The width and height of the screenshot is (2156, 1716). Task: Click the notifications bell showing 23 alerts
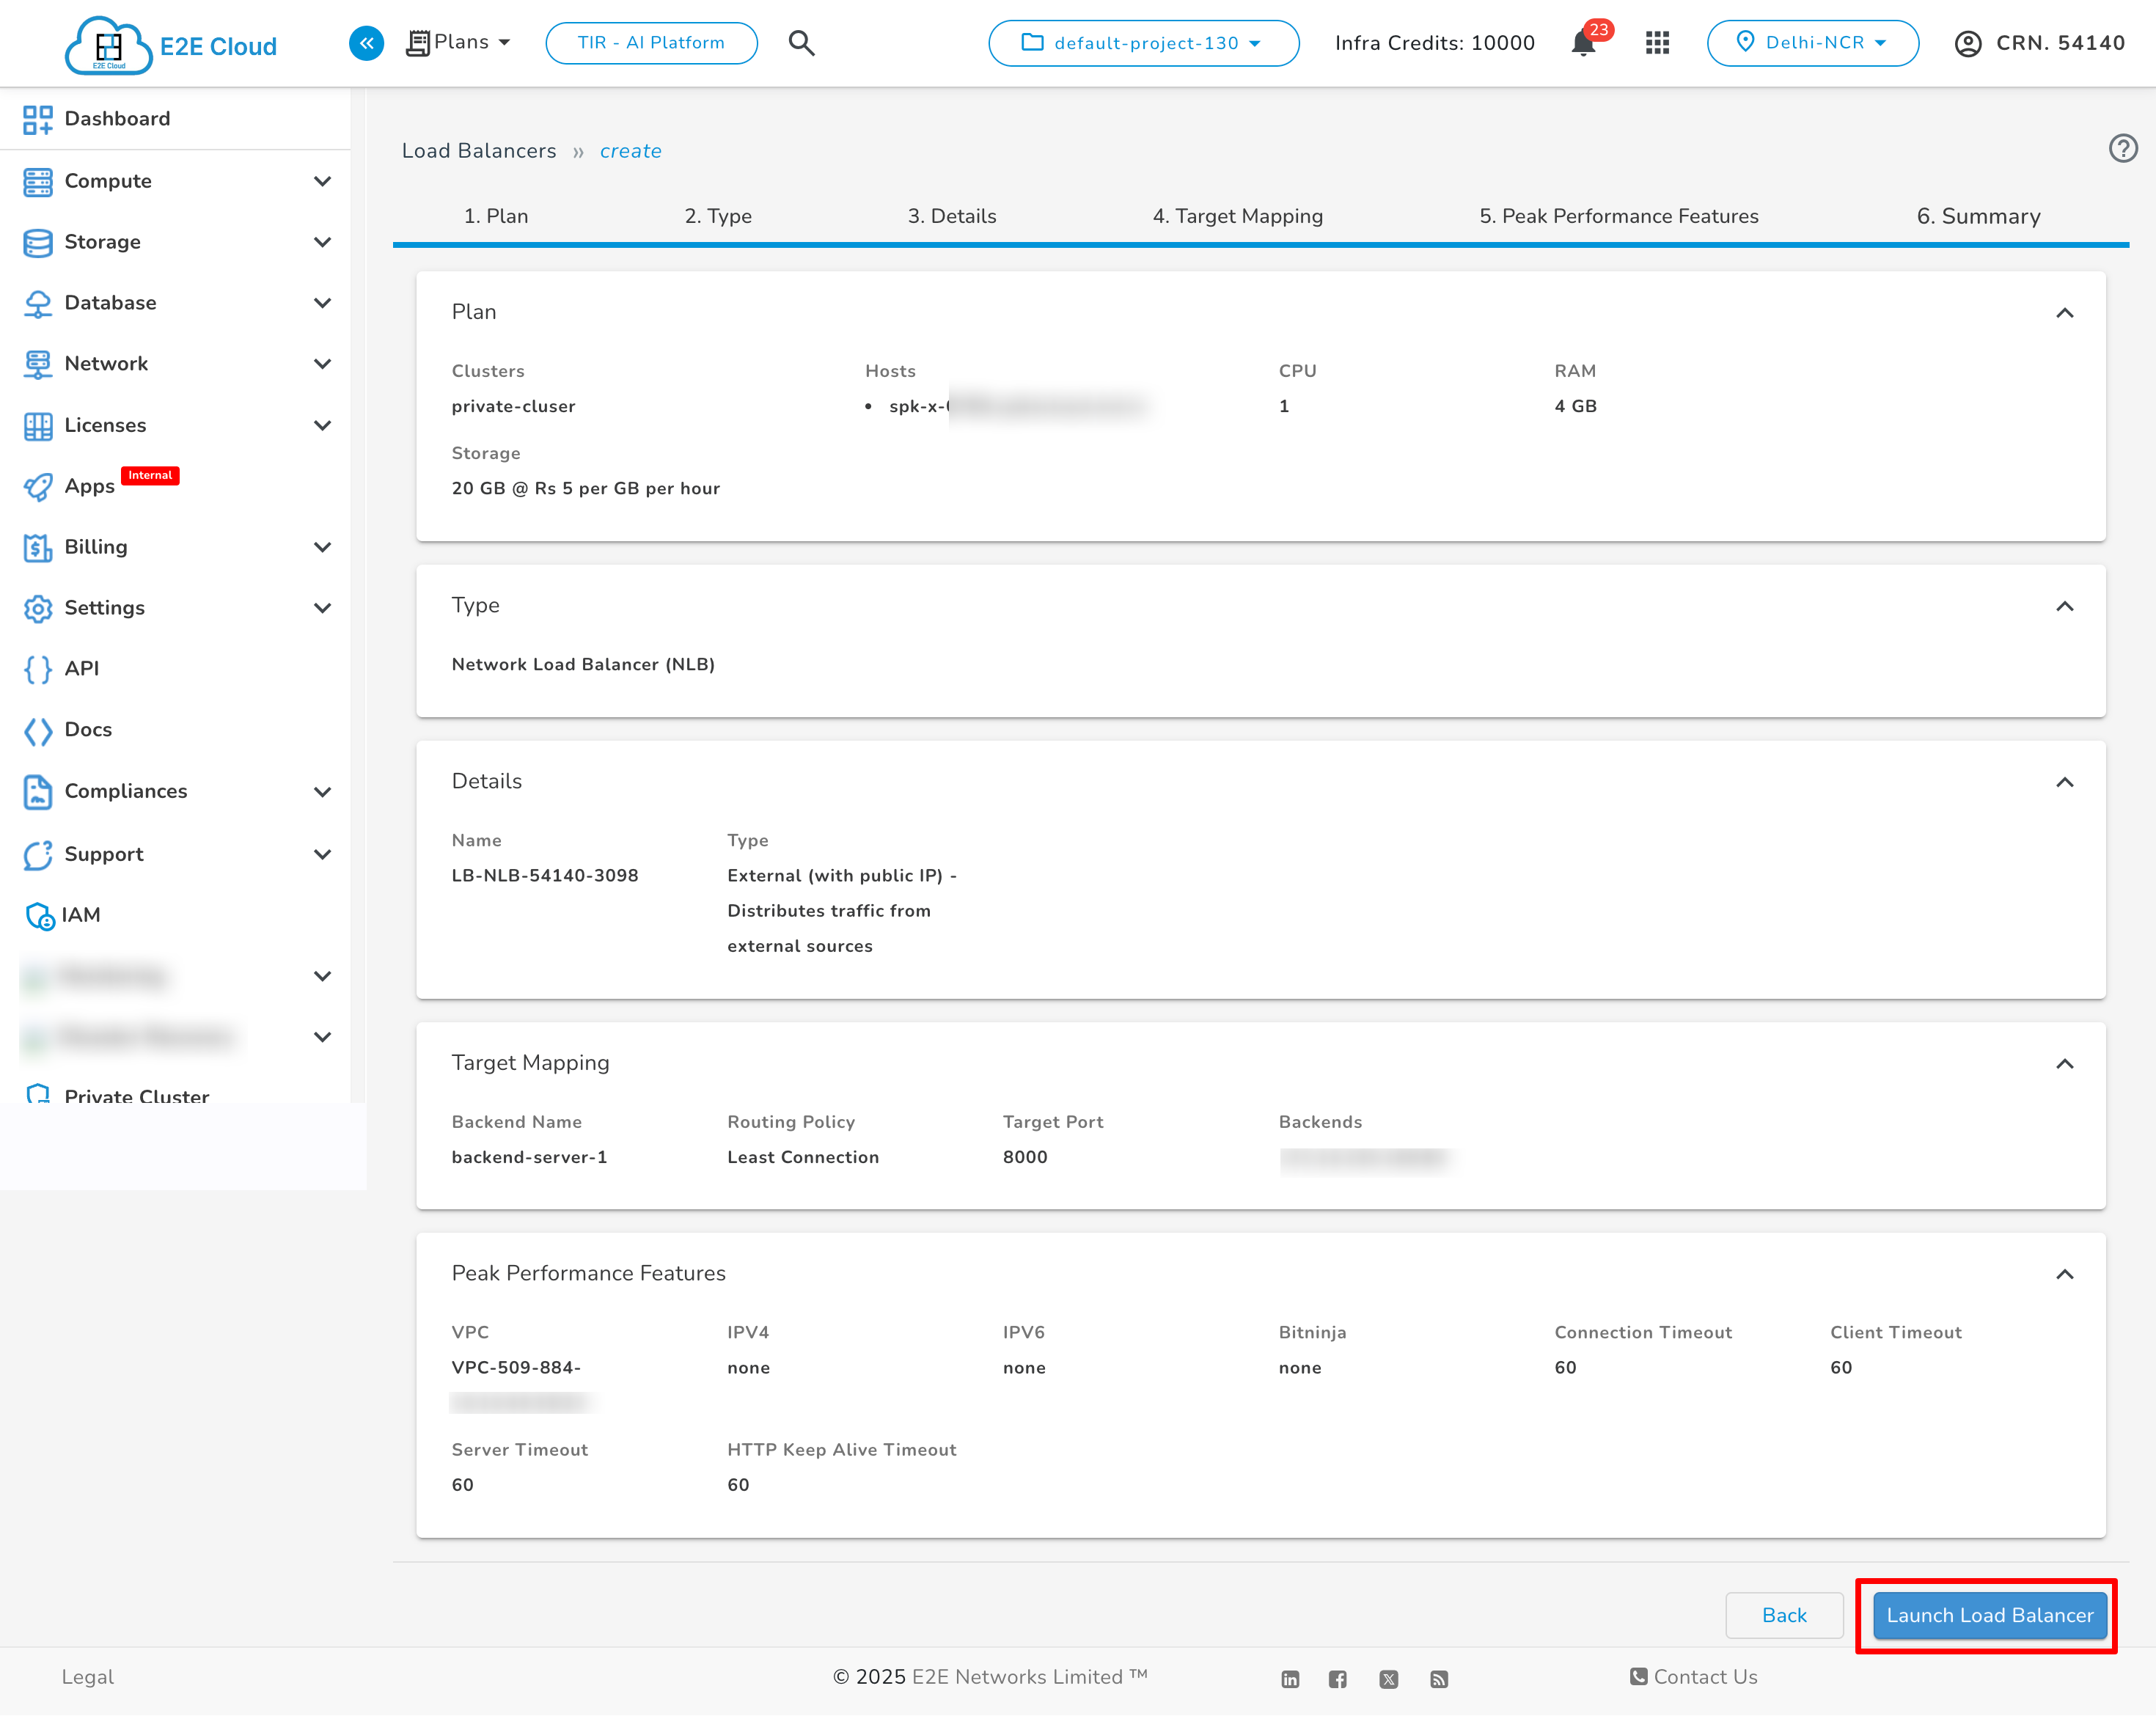pyautogui.click(x=1583, y=44)
